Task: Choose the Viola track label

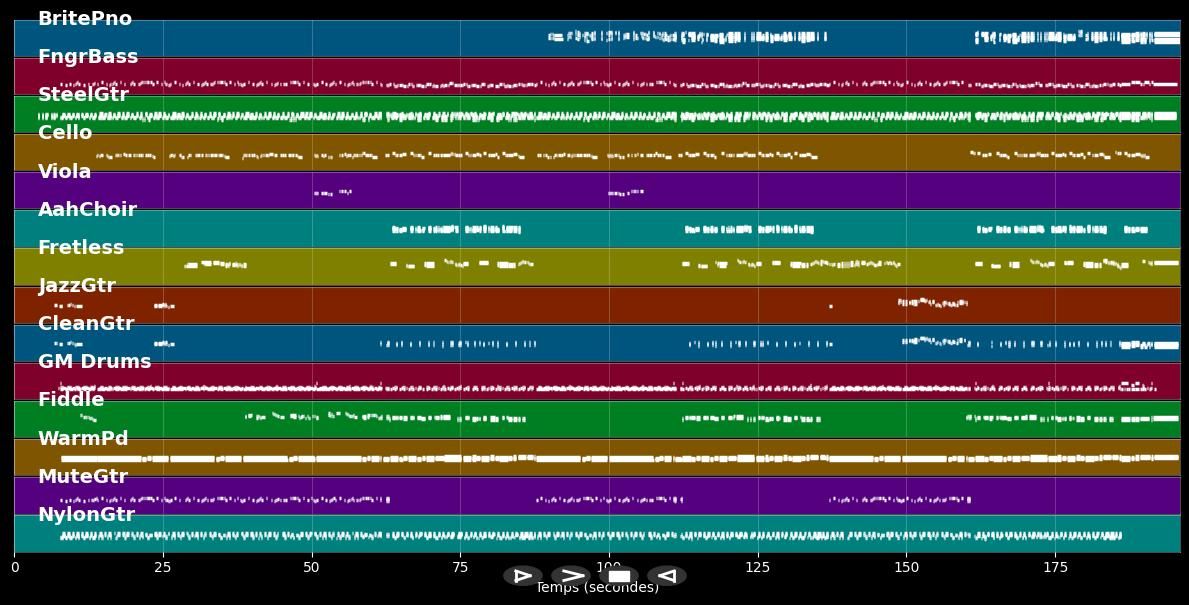Action: pyautogui.click(x=65, y=172)
